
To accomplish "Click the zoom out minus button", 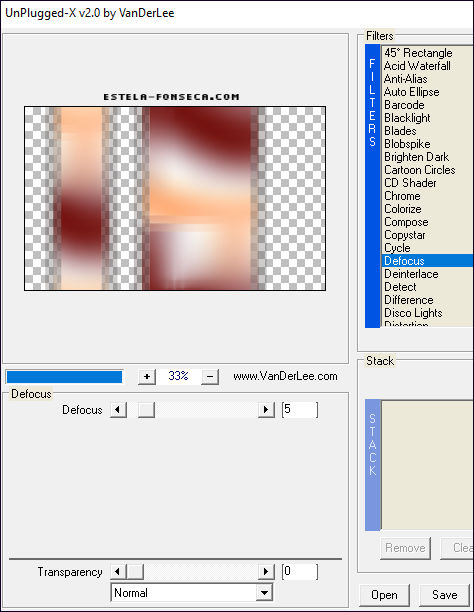I will coord(210,377).
